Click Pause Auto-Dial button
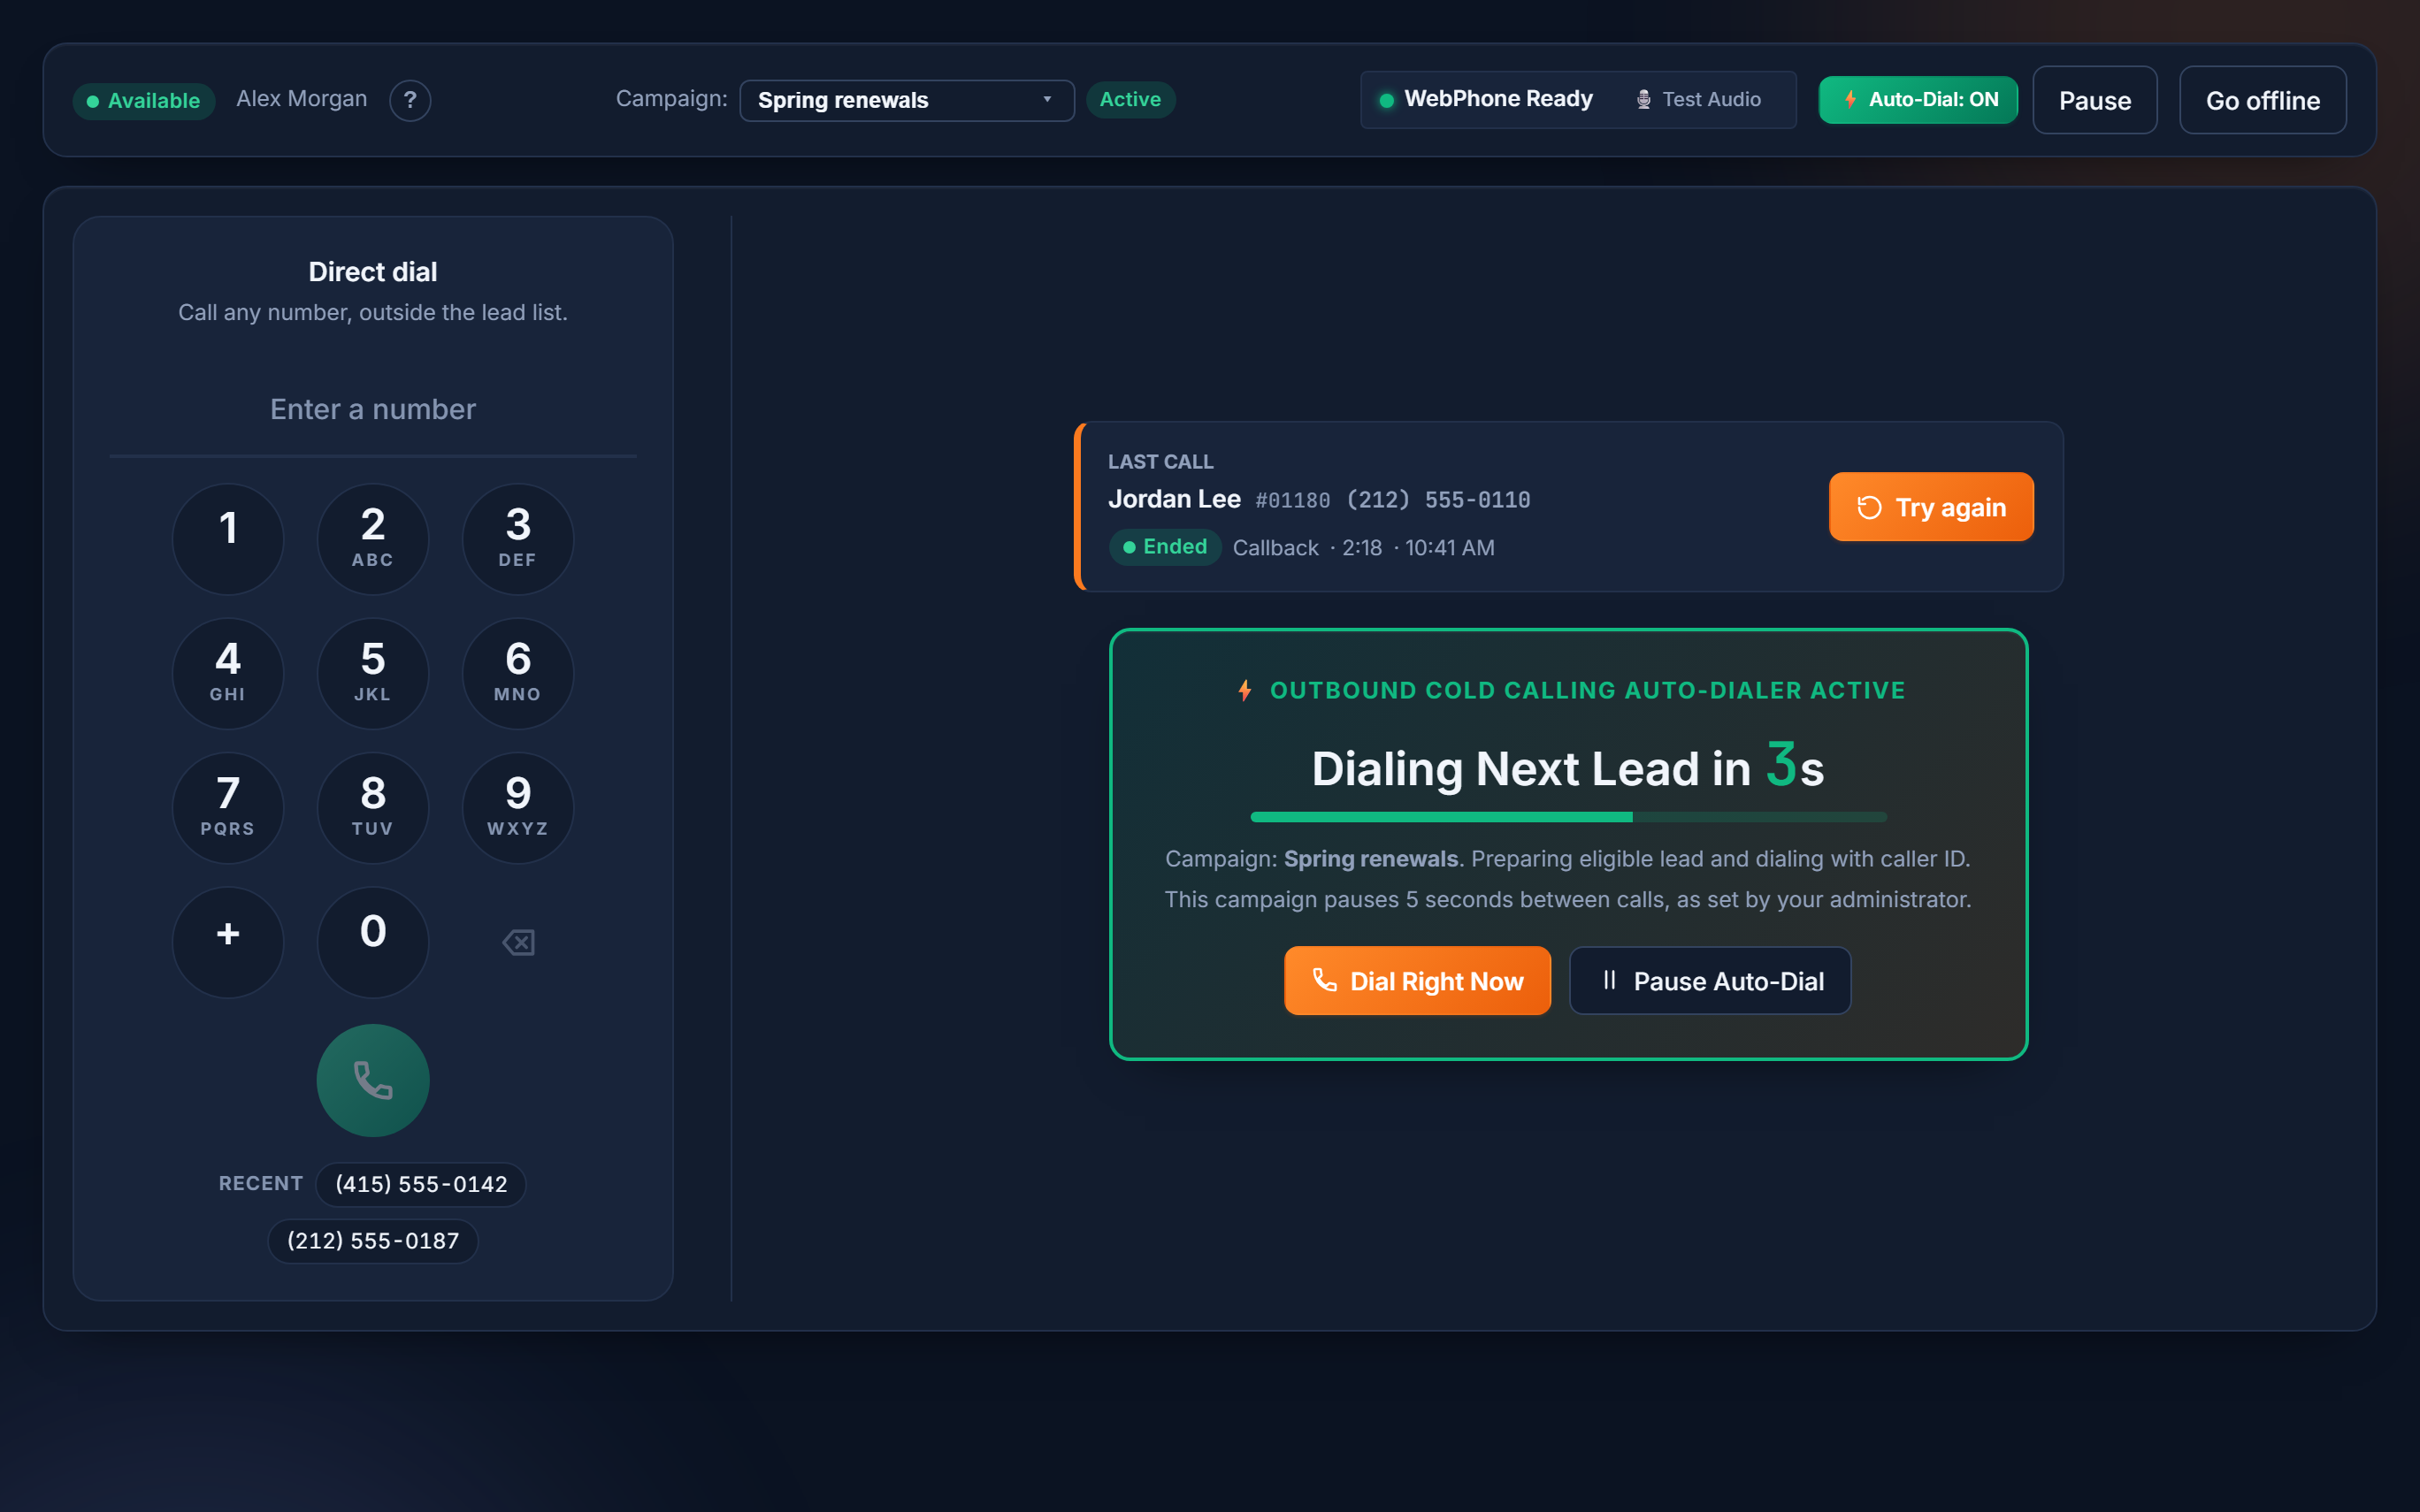 [1710, 981]
